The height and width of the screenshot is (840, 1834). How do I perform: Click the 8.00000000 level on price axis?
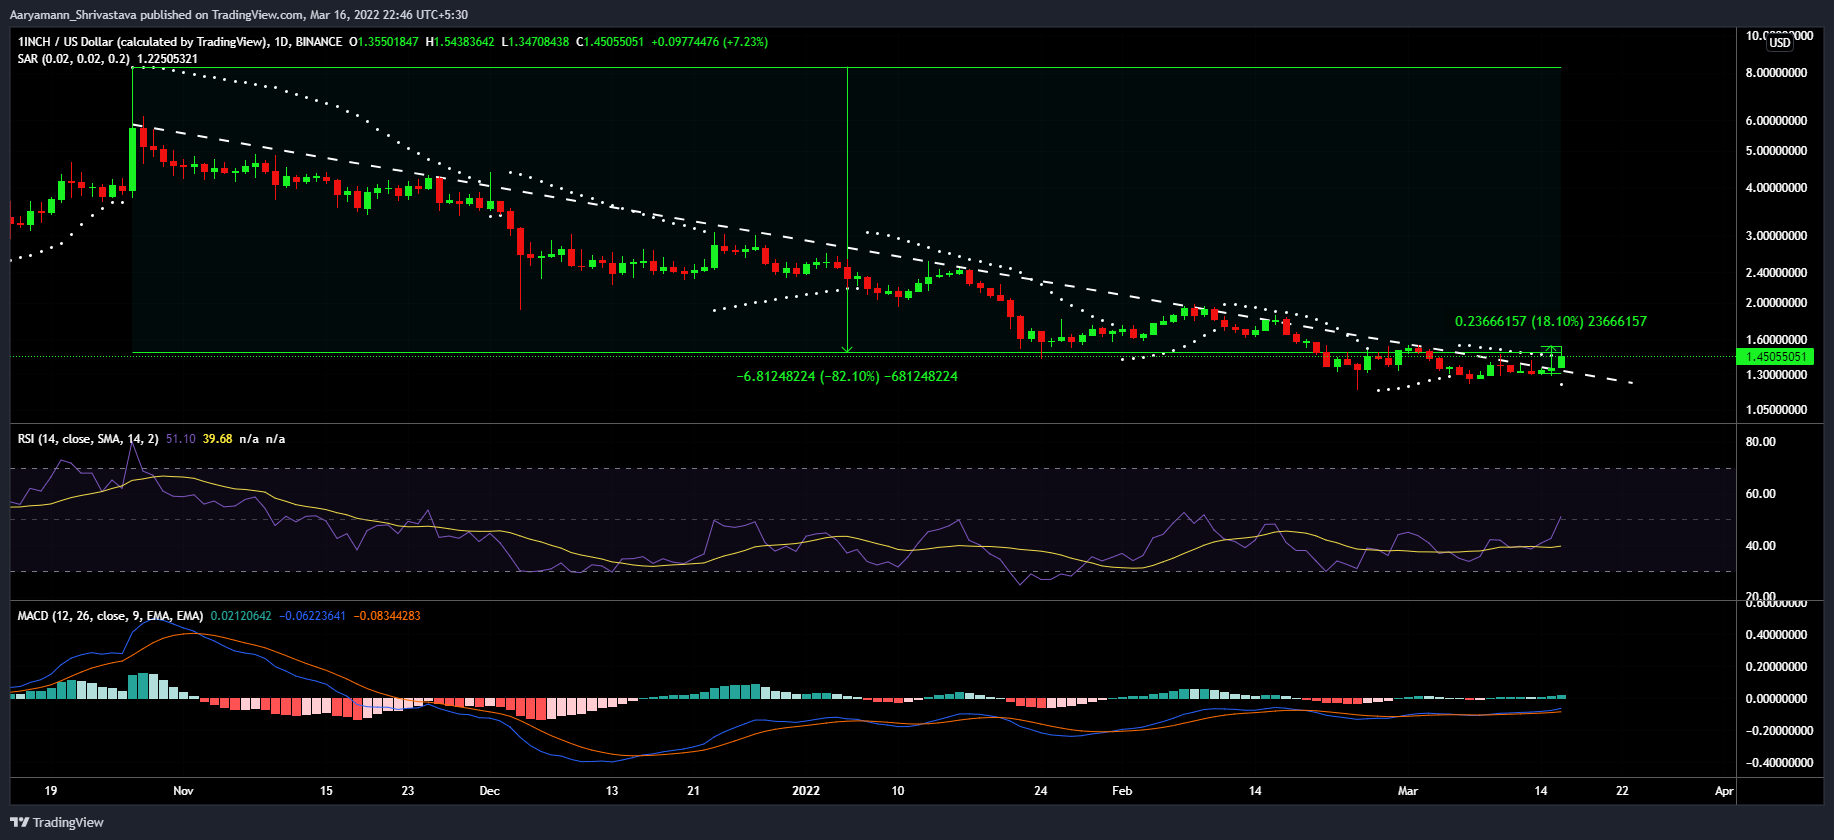pos(1776,73)
